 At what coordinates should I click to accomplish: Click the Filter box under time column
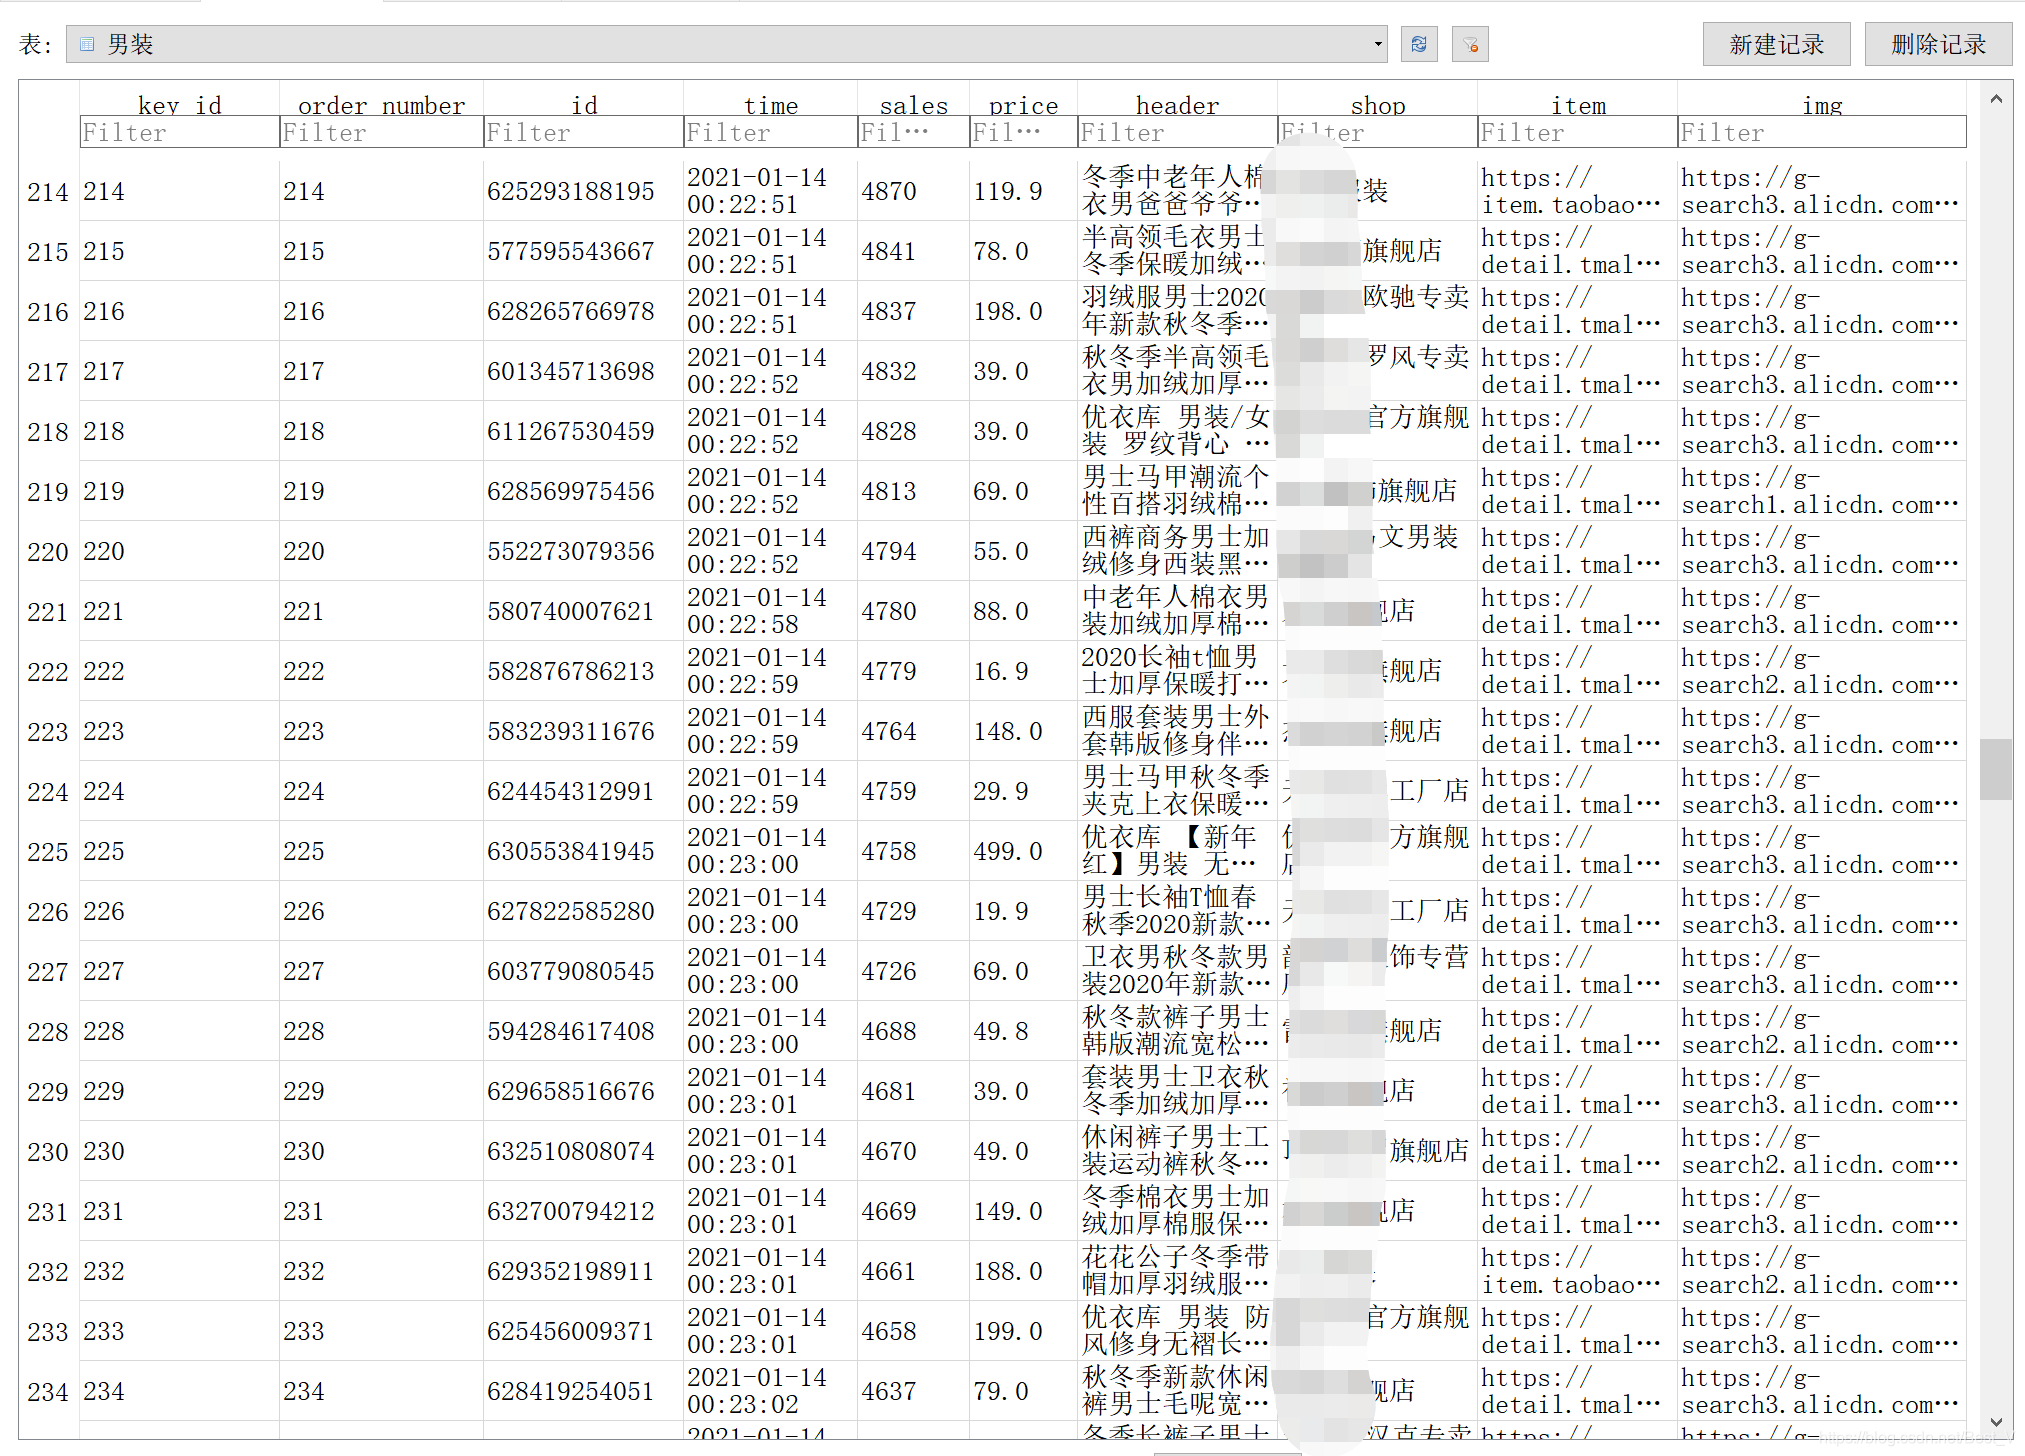pos(769,132)
